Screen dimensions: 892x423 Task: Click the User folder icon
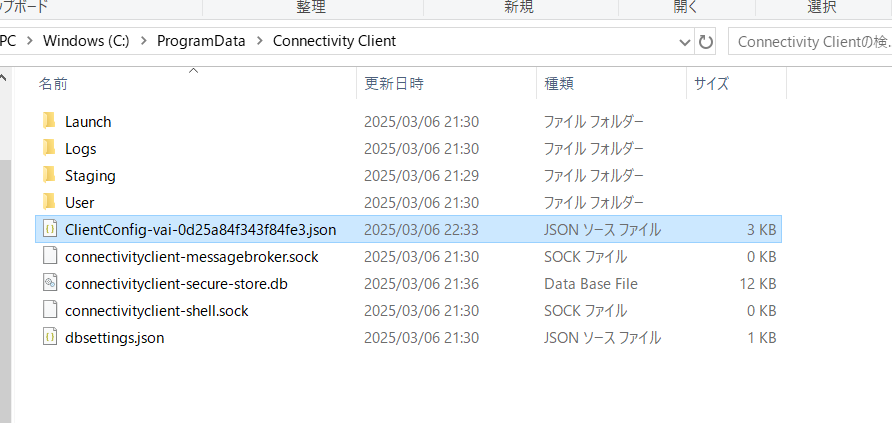(x=50, y=202)
